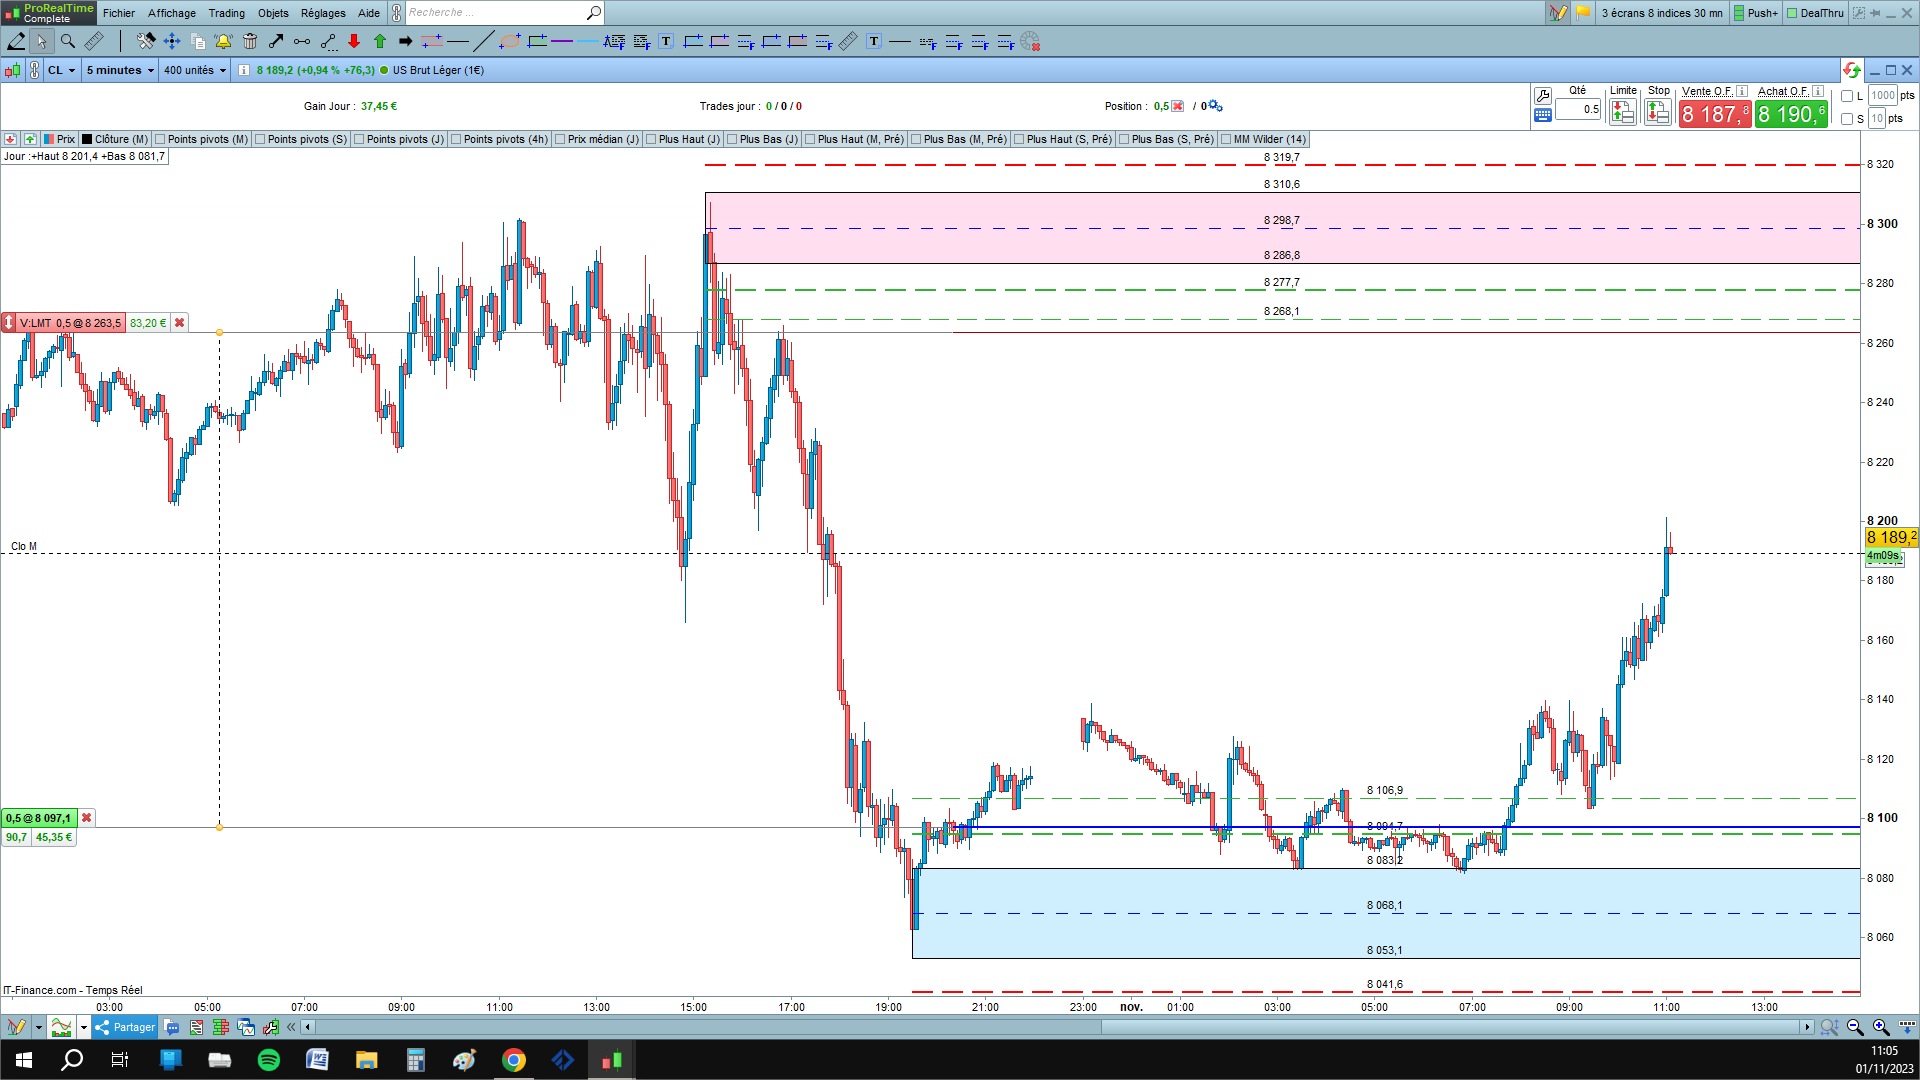Click the Partager share button

pos(126,1027)
